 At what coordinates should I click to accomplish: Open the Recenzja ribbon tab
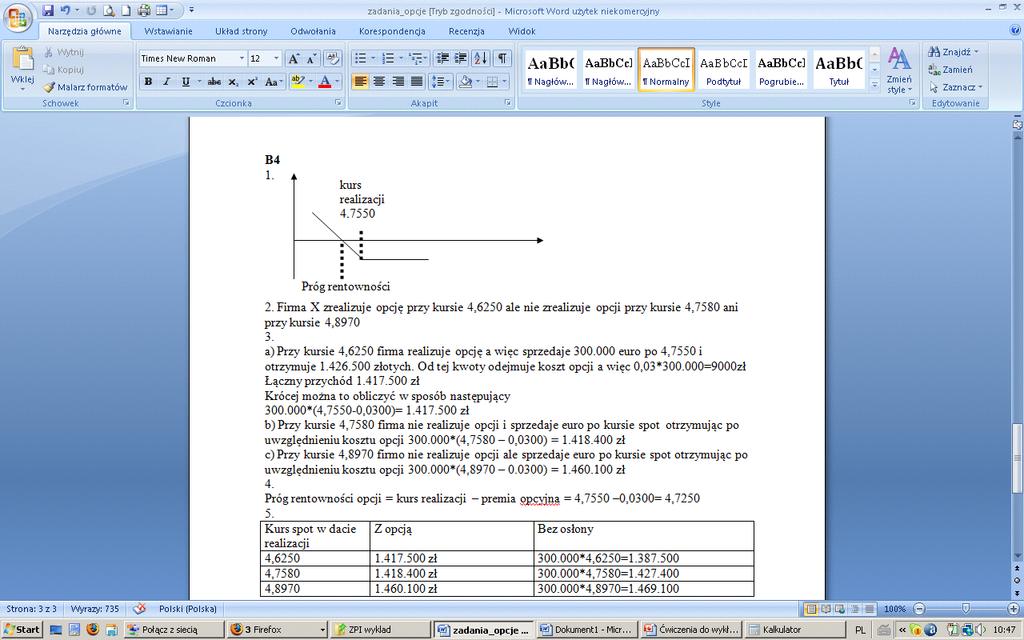466,31
